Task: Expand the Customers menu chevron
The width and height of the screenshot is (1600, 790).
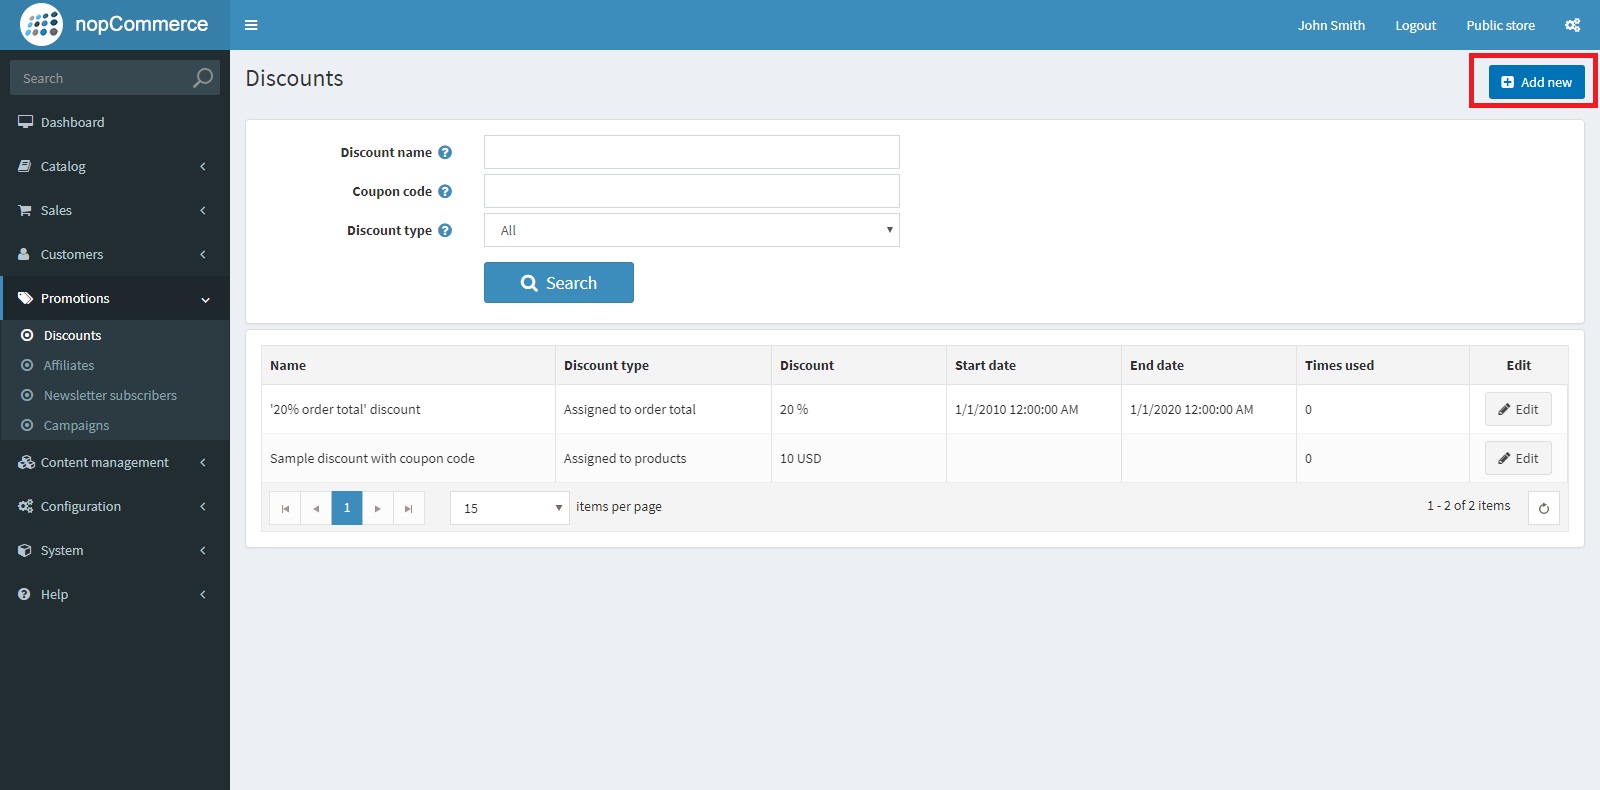Action: 203,254
